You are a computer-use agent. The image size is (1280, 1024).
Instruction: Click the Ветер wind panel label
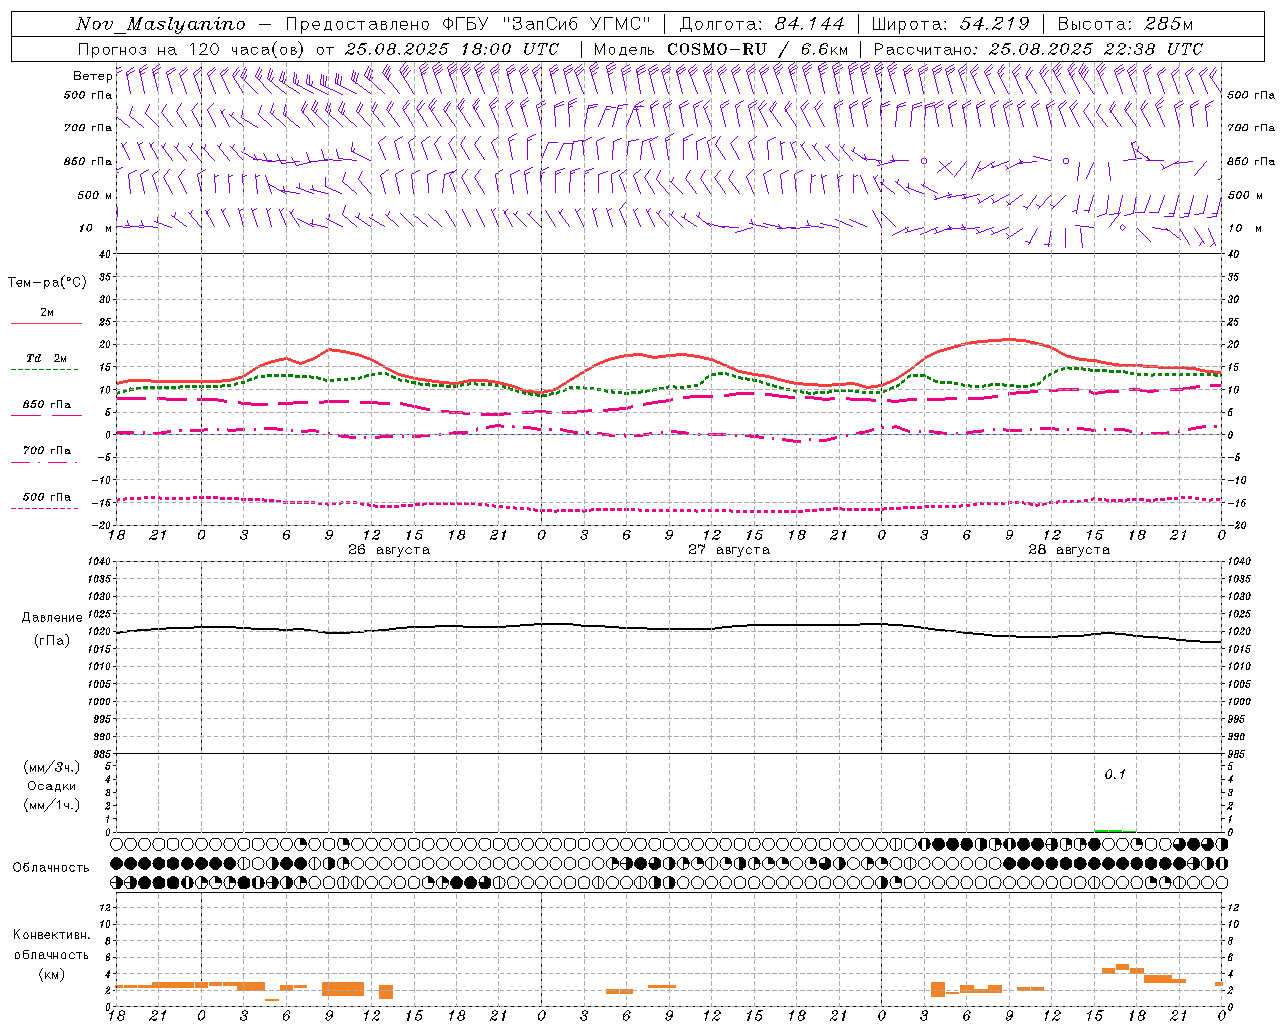pyautogui.click(x=92, y=76)
